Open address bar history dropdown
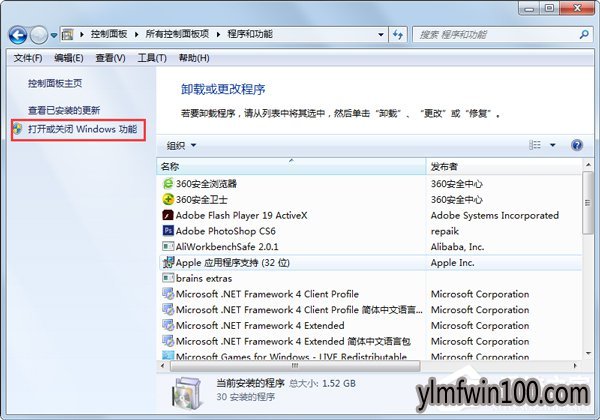Image resolution: width=600 pixels, height=420 pixels. click(381, 34)
